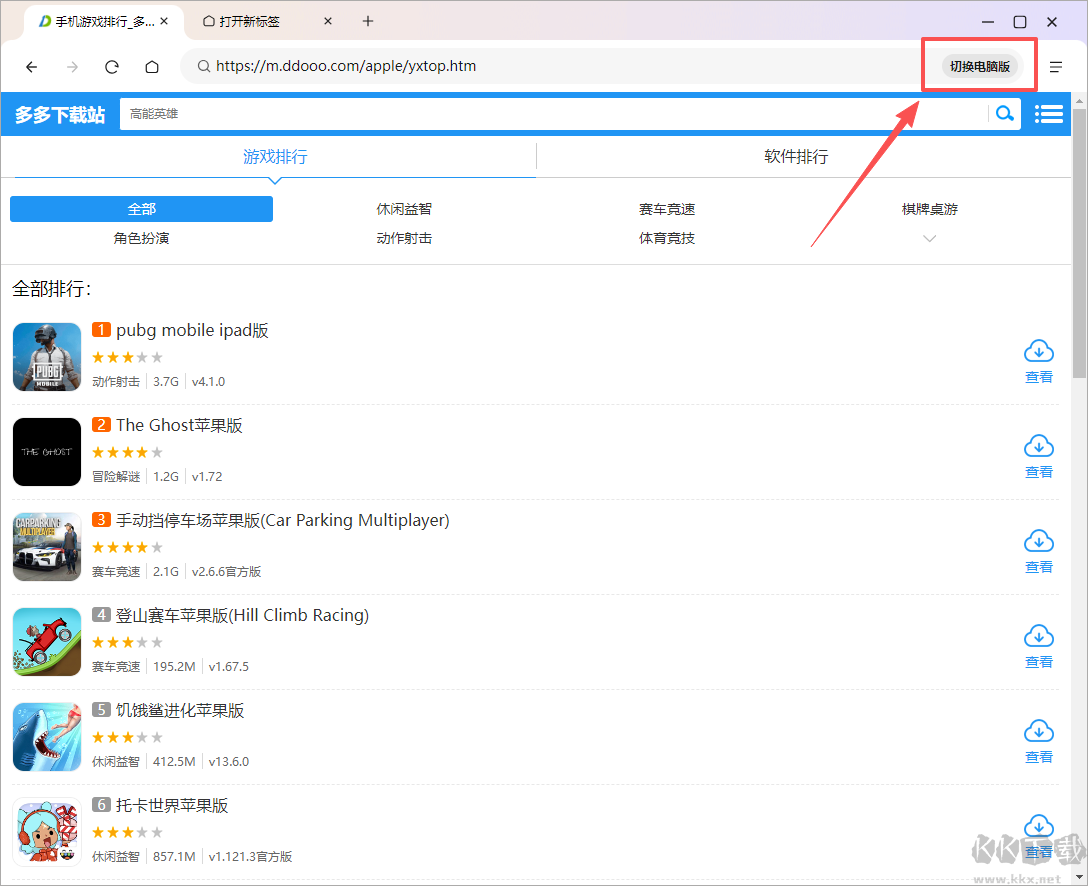Viewport: 1088px width, 886px height.
Task: Open The Ghost苹果版 title
Action: pos(179,425)
